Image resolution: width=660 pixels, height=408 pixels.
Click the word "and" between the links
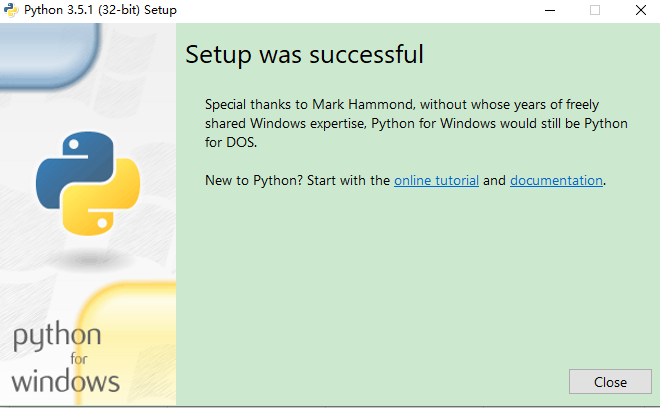(495, 181)
